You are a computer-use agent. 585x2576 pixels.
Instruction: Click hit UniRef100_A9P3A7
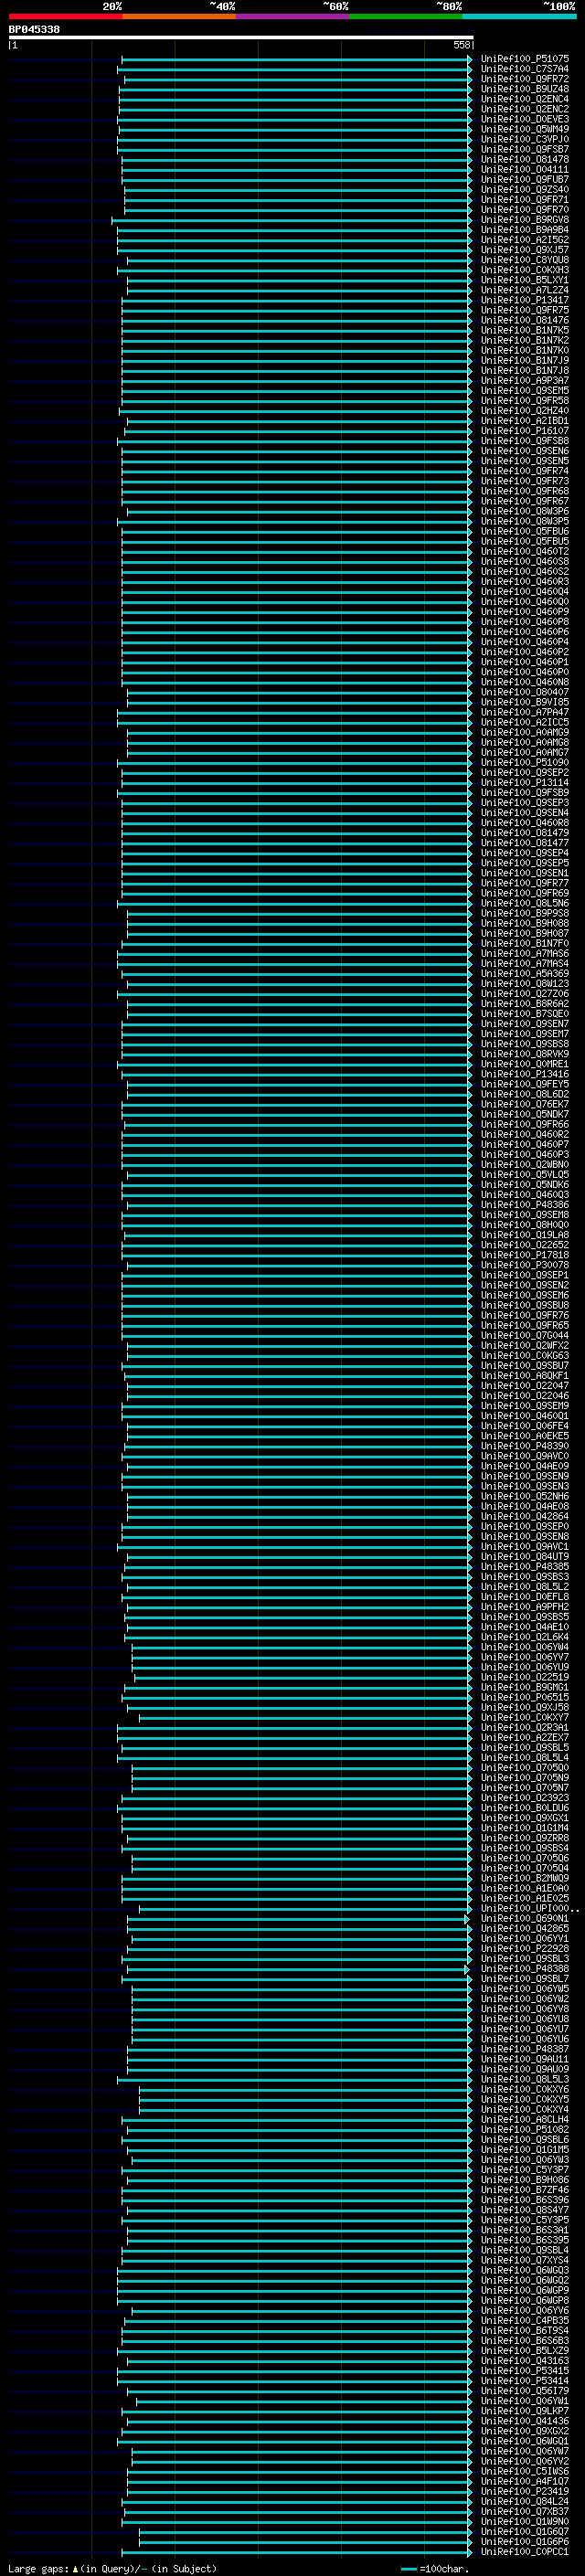(525, 381)
